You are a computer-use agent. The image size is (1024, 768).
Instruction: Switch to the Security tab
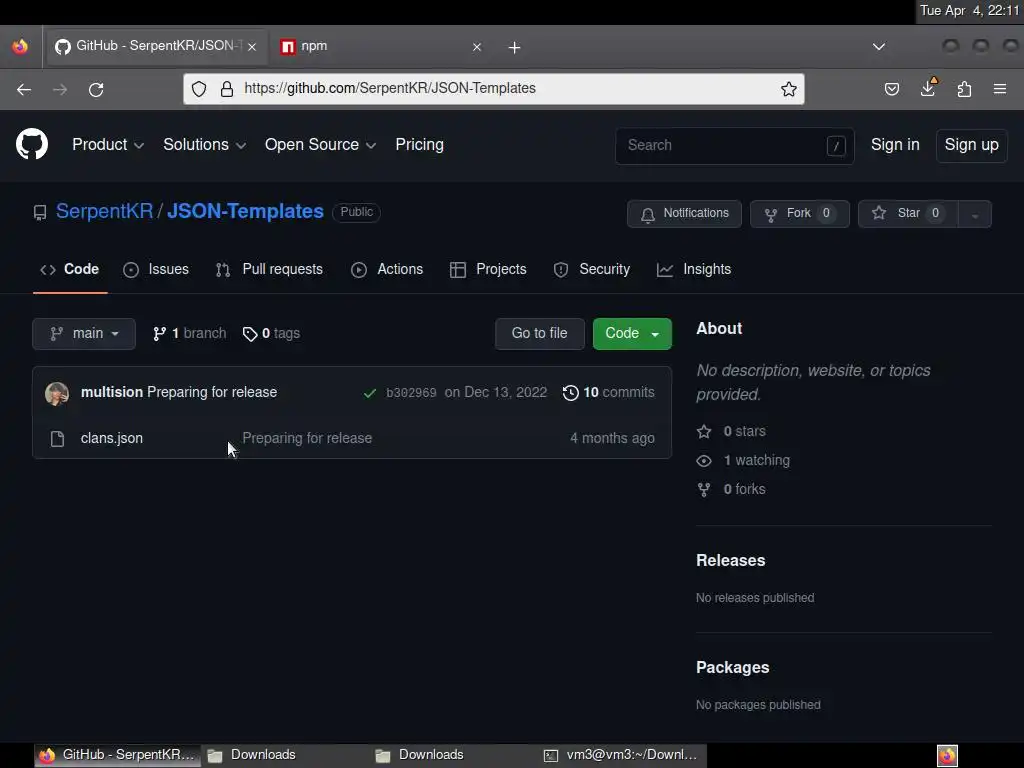592,269
